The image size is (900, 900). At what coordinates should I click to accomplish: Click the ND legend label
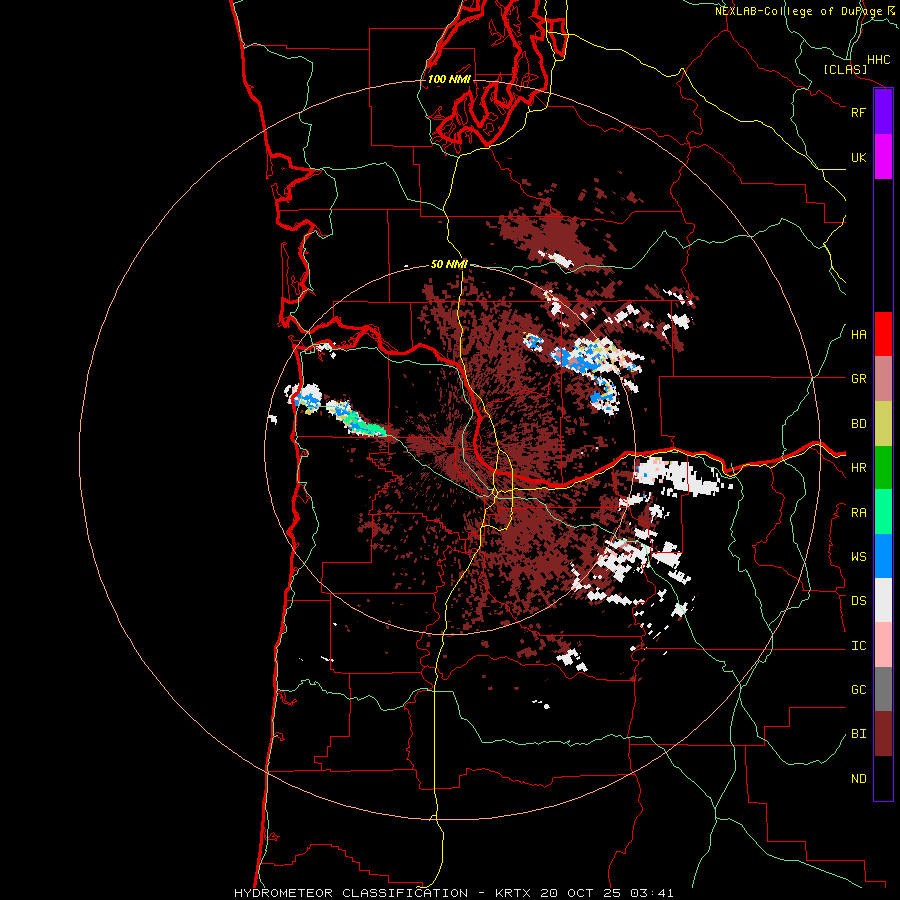pos(858,779)
